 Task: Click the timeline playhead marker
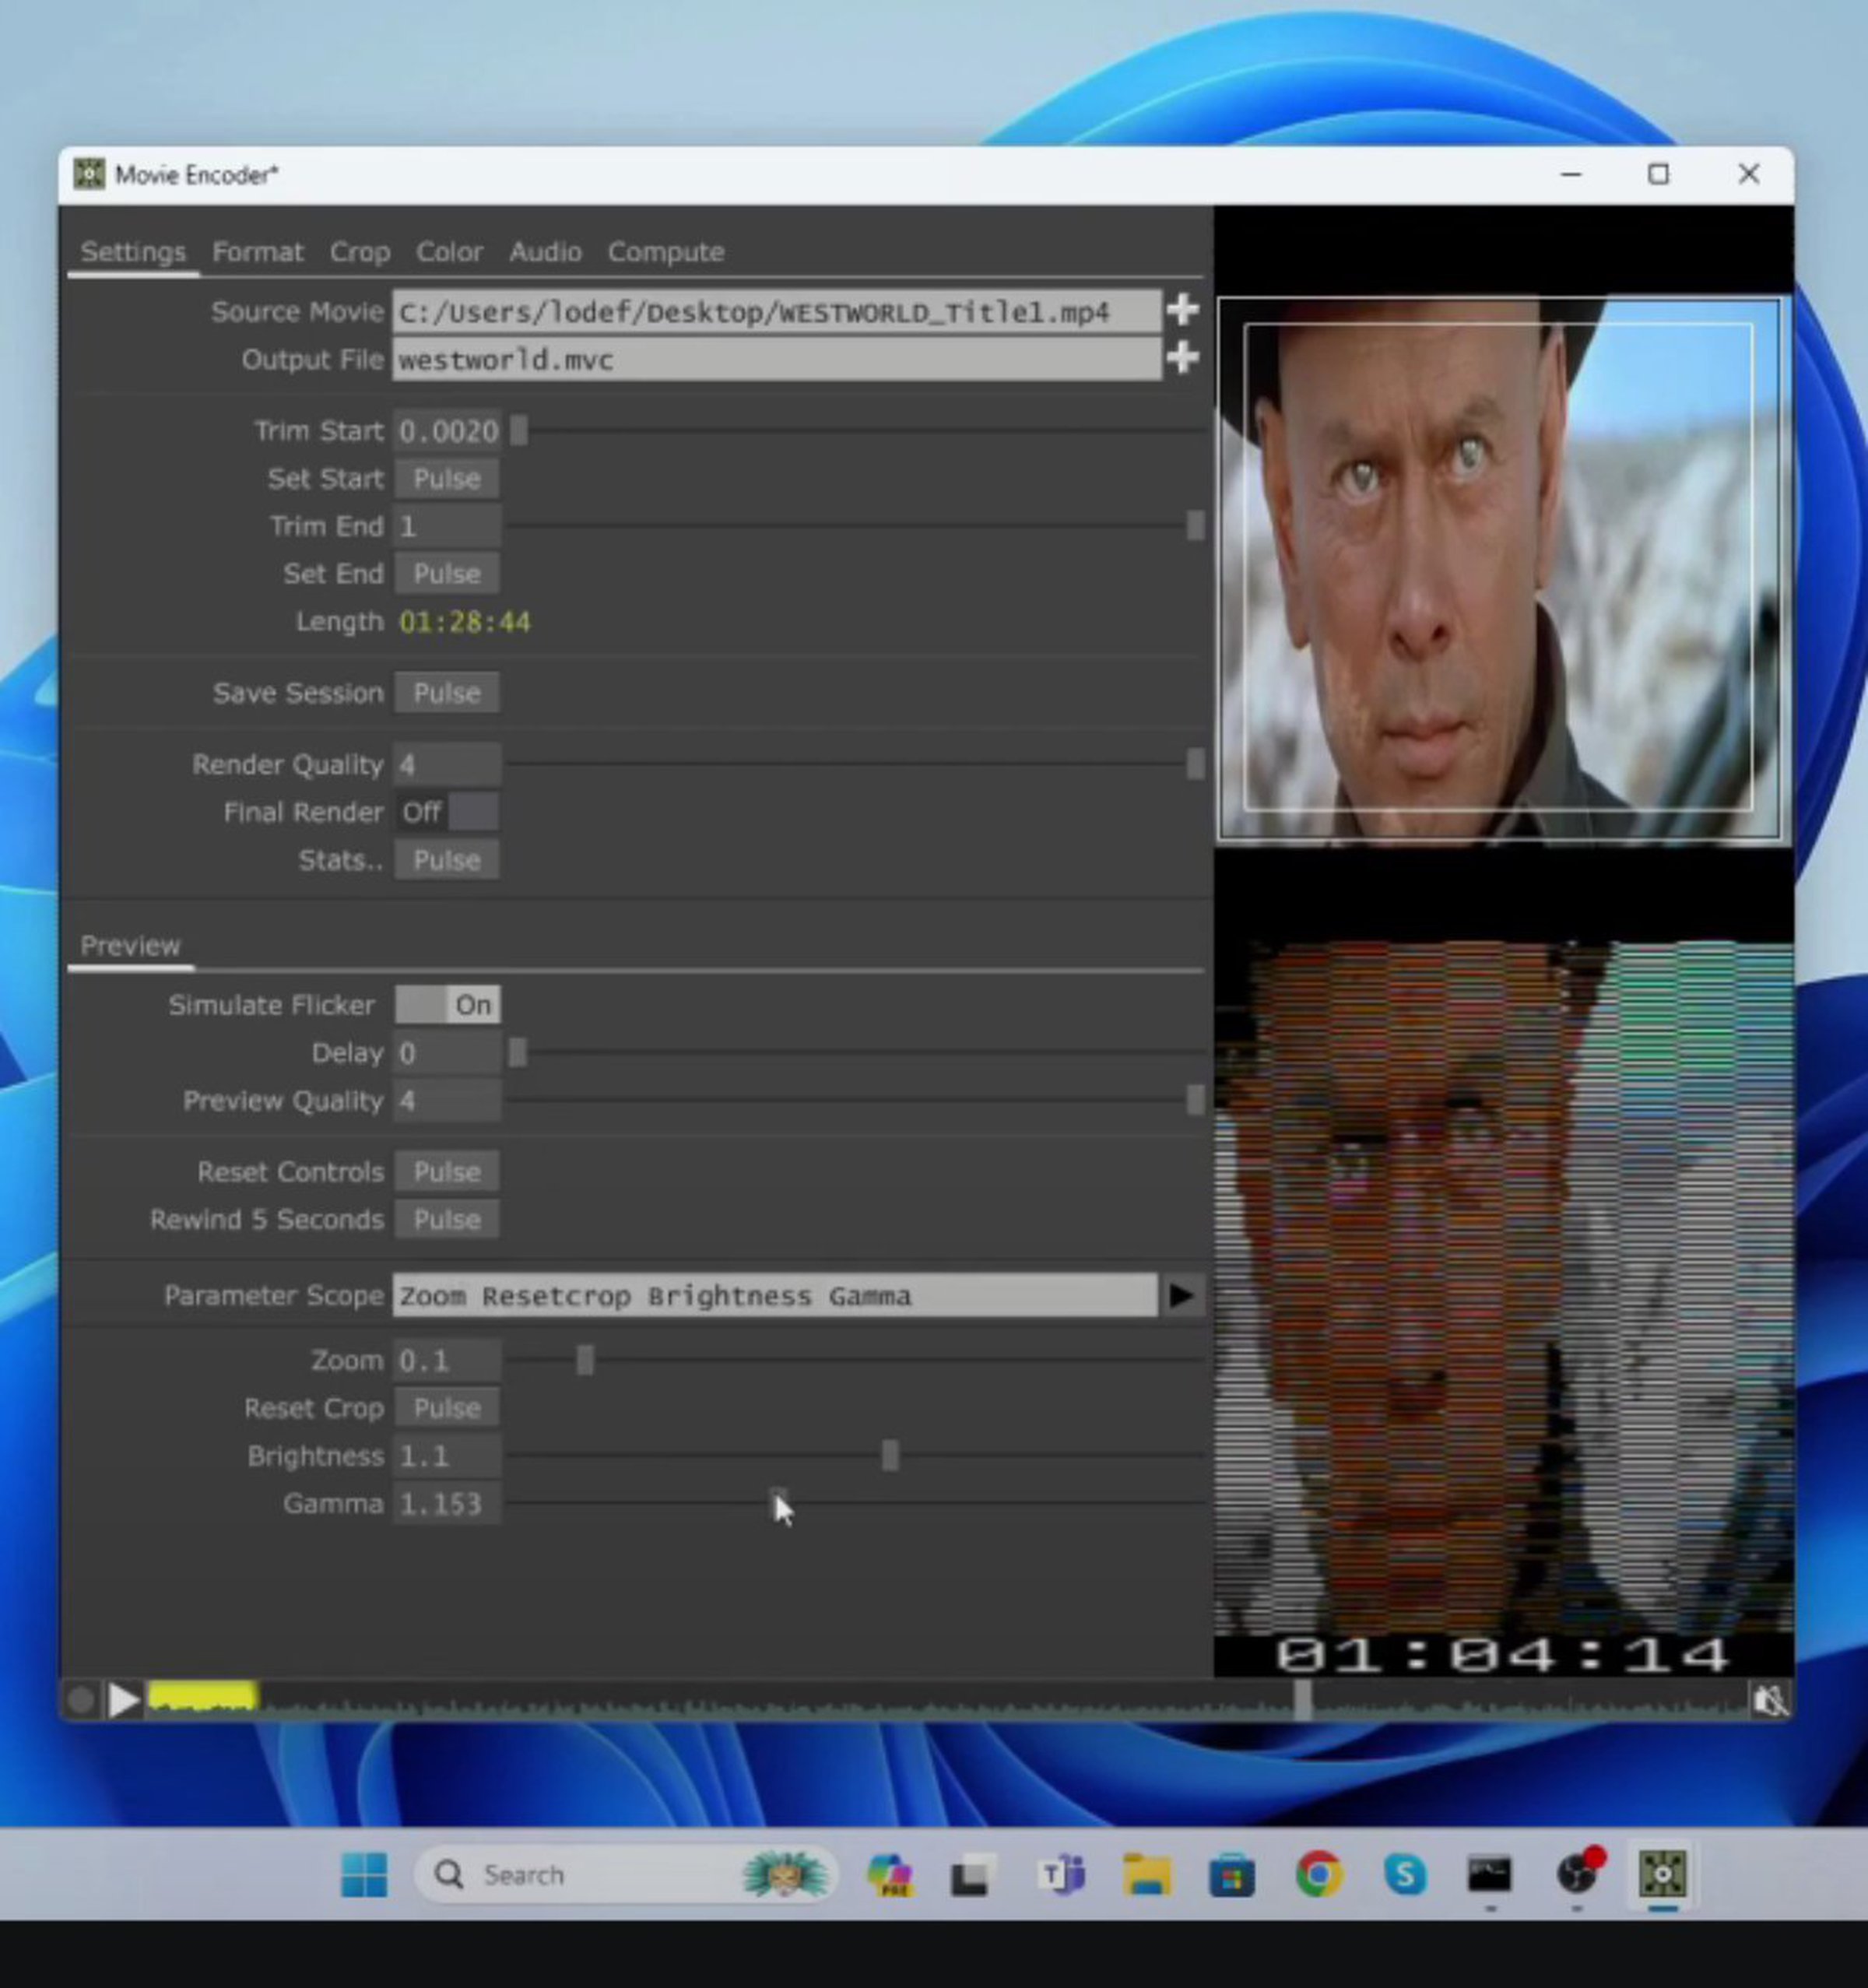[1302, 1699]
